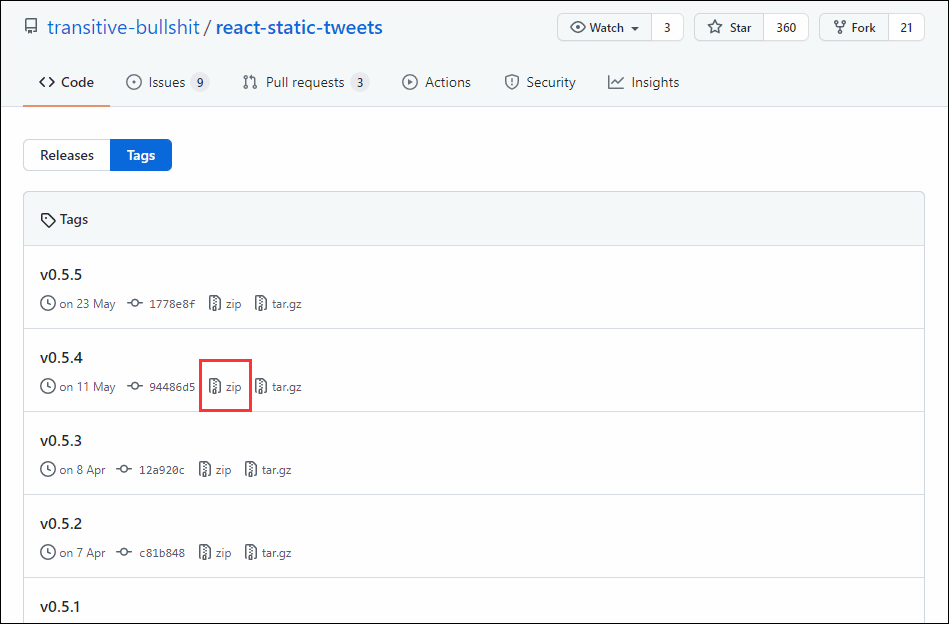Open the v0.5.2 tag
The image size is (949, 624).
[x=61, y=524]
